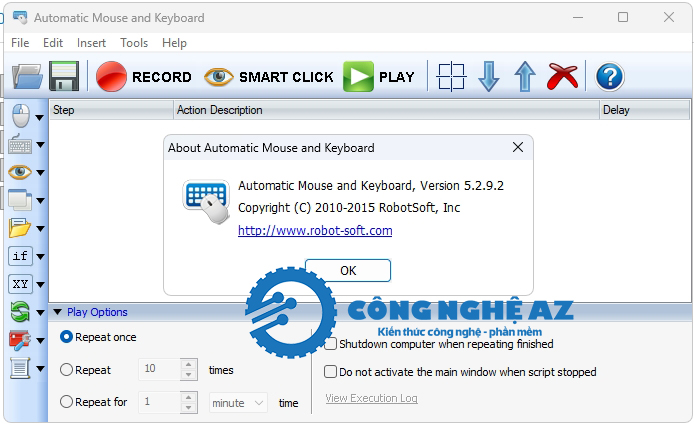Viewport: 694px width, 425px height.
Task: Click the Save floppy disk icon
Action: point(64,77)
